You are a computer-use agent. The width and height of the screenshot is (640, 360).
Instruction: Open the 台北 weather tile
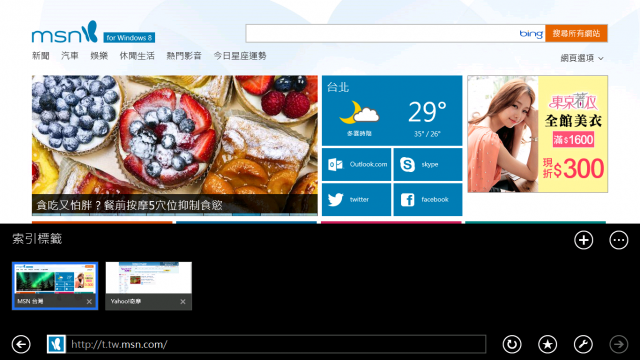click(392, 111)
